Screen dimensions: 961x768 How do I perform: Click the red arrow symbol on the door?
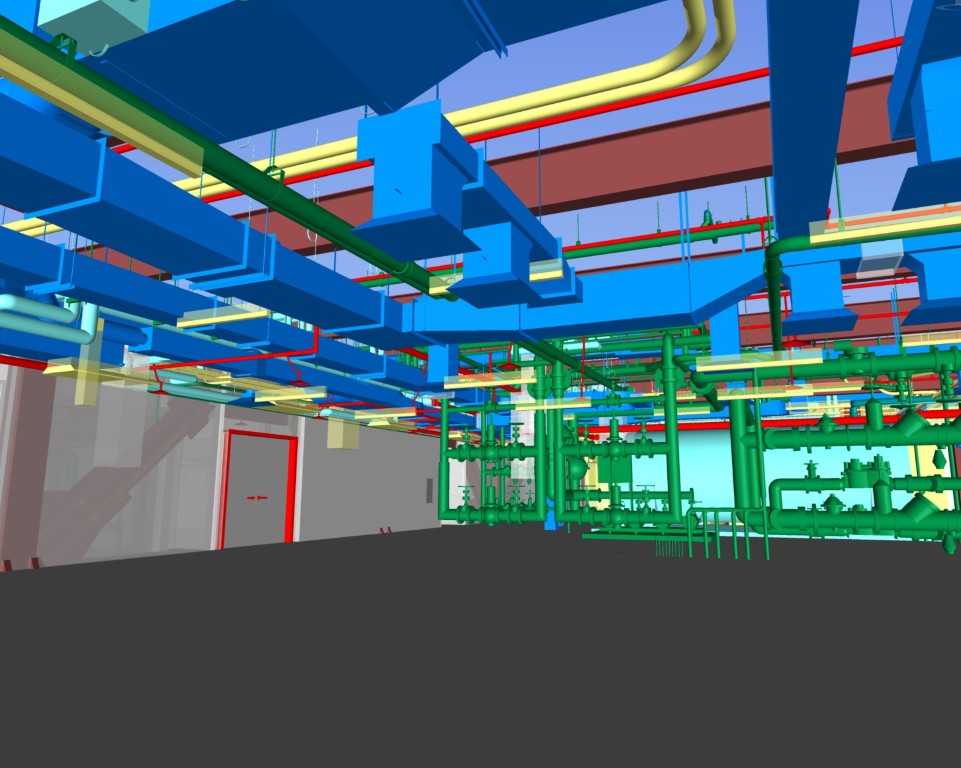(257, 497)
